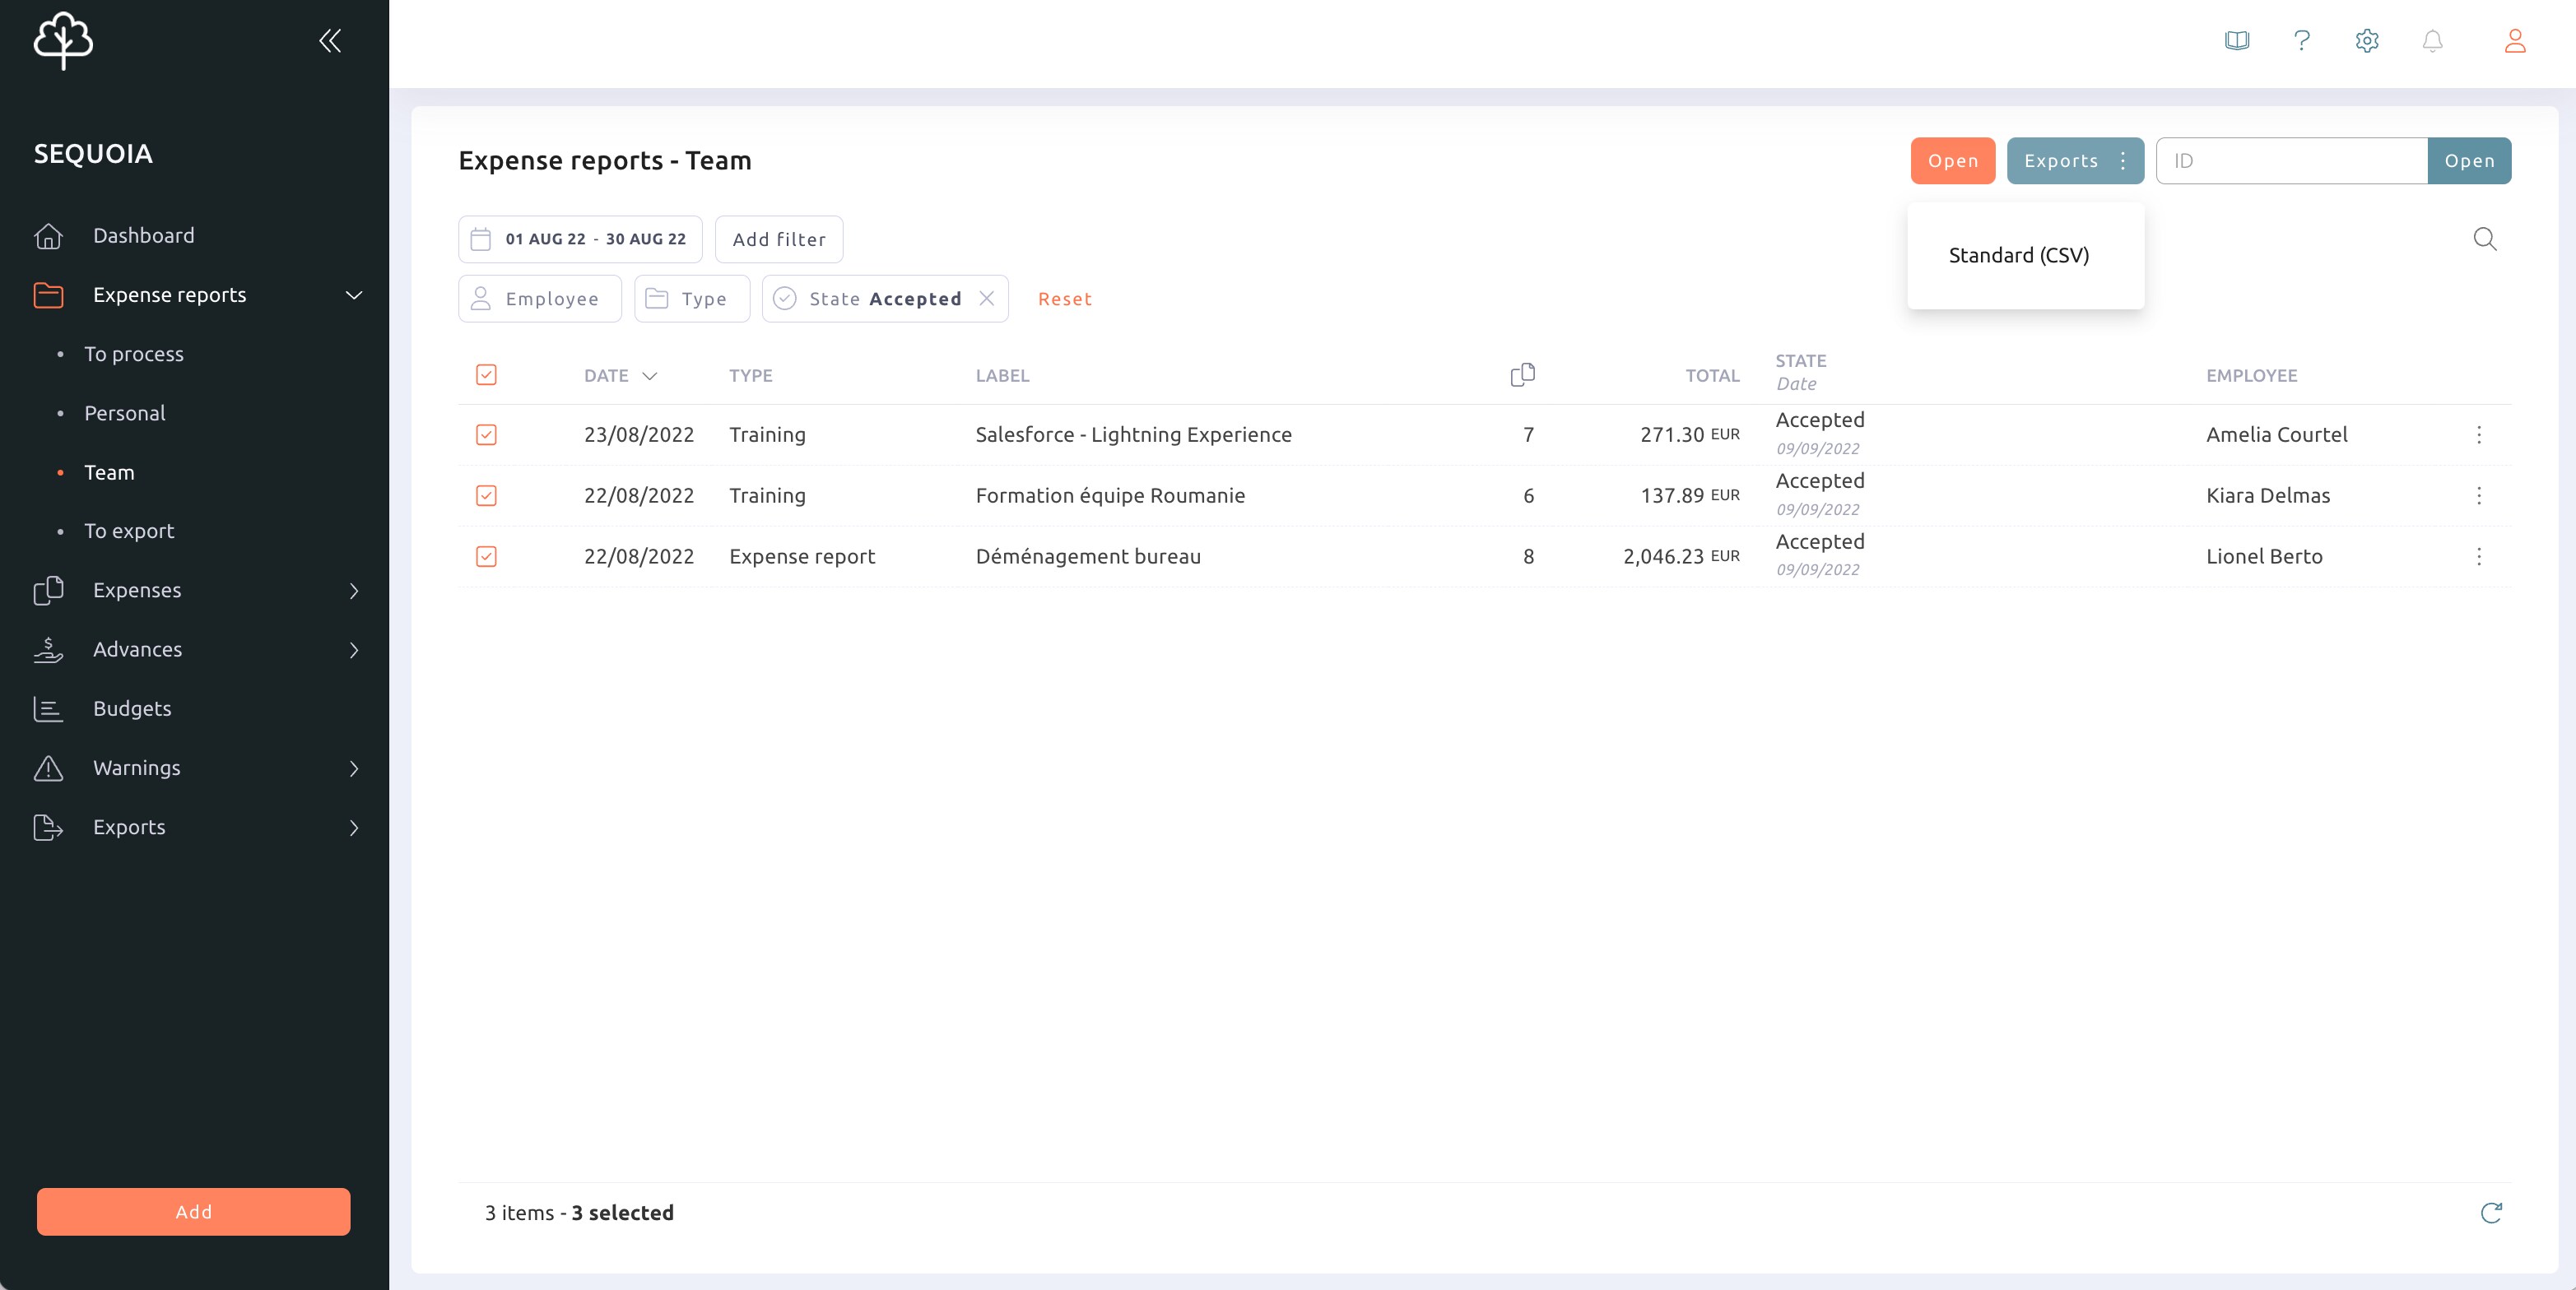Click the search magnifier icon
2576x1290 pixels.
click(2485, 239)
